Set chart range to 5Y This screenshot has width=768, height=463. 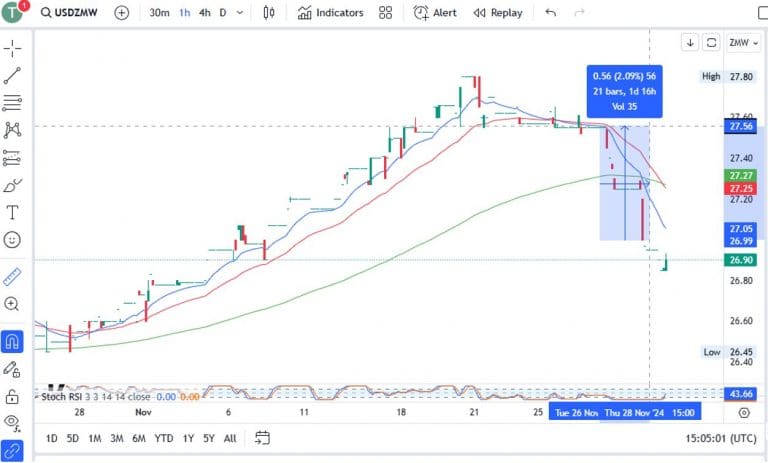pos(209,438)
